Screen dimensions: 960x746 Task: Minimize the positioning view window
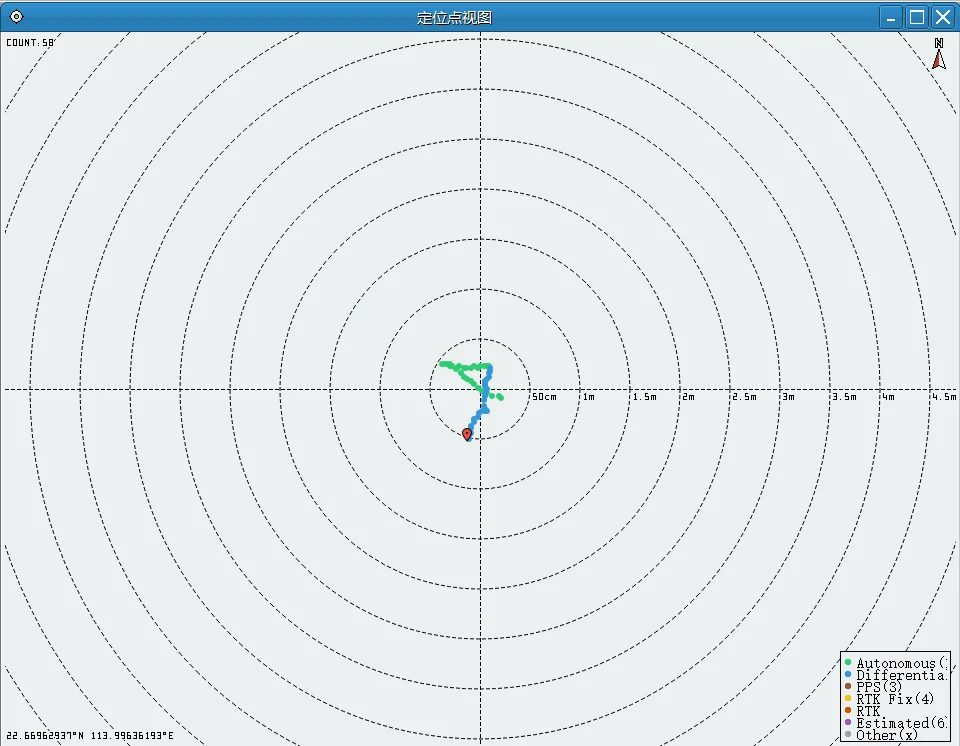(x=891, y=17)
